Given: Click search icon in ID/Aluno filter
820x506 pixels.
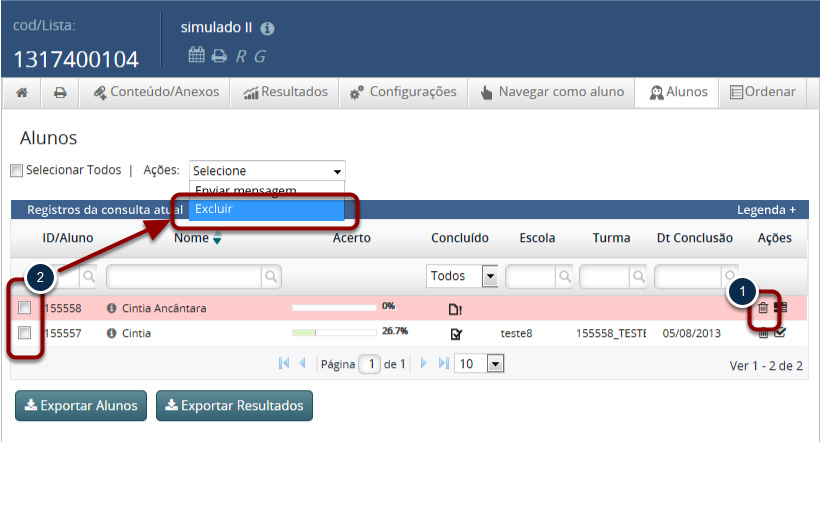Looking at the screenshot, I should (89, 276).
